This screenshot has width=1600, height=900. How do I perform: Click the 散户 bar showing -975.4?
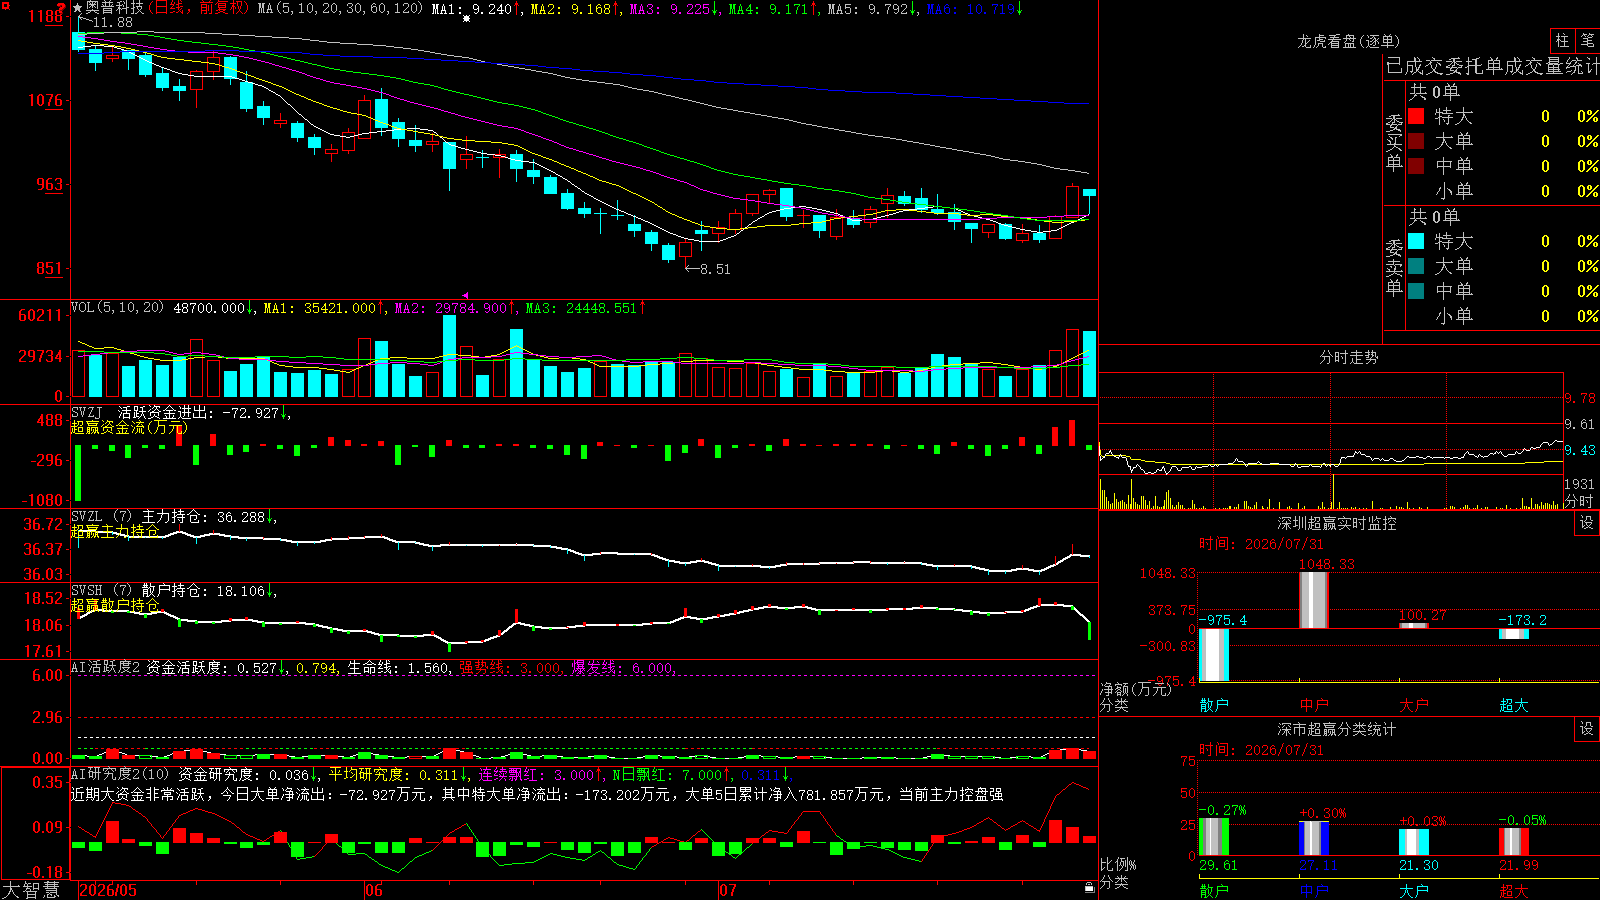coord(1214,655)
